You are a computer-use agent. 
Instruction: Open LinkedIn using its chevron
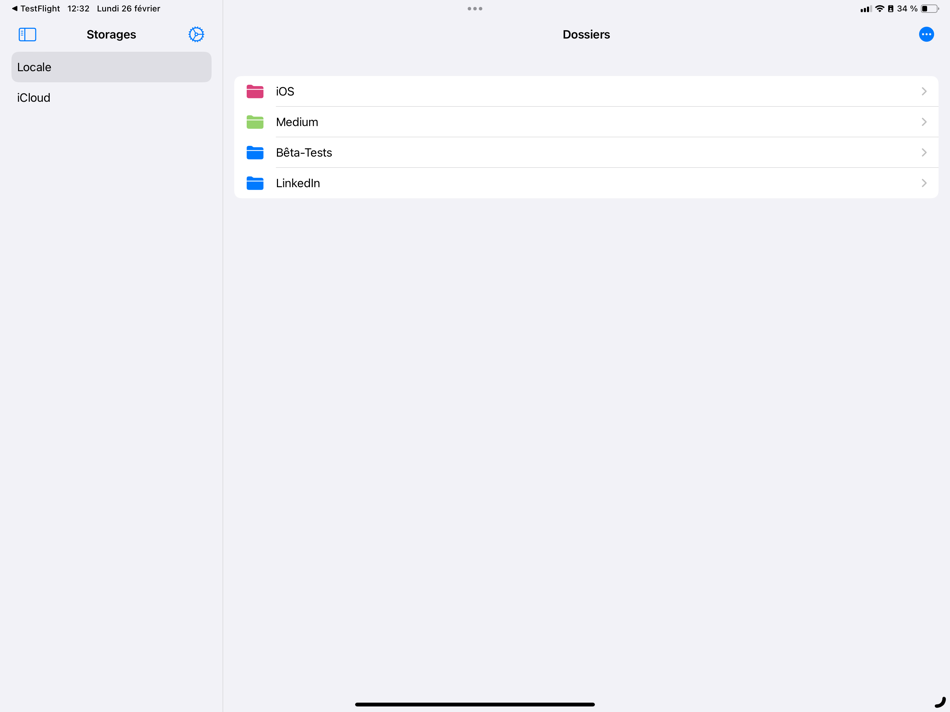pyautogui.click(x=924, y=183)
